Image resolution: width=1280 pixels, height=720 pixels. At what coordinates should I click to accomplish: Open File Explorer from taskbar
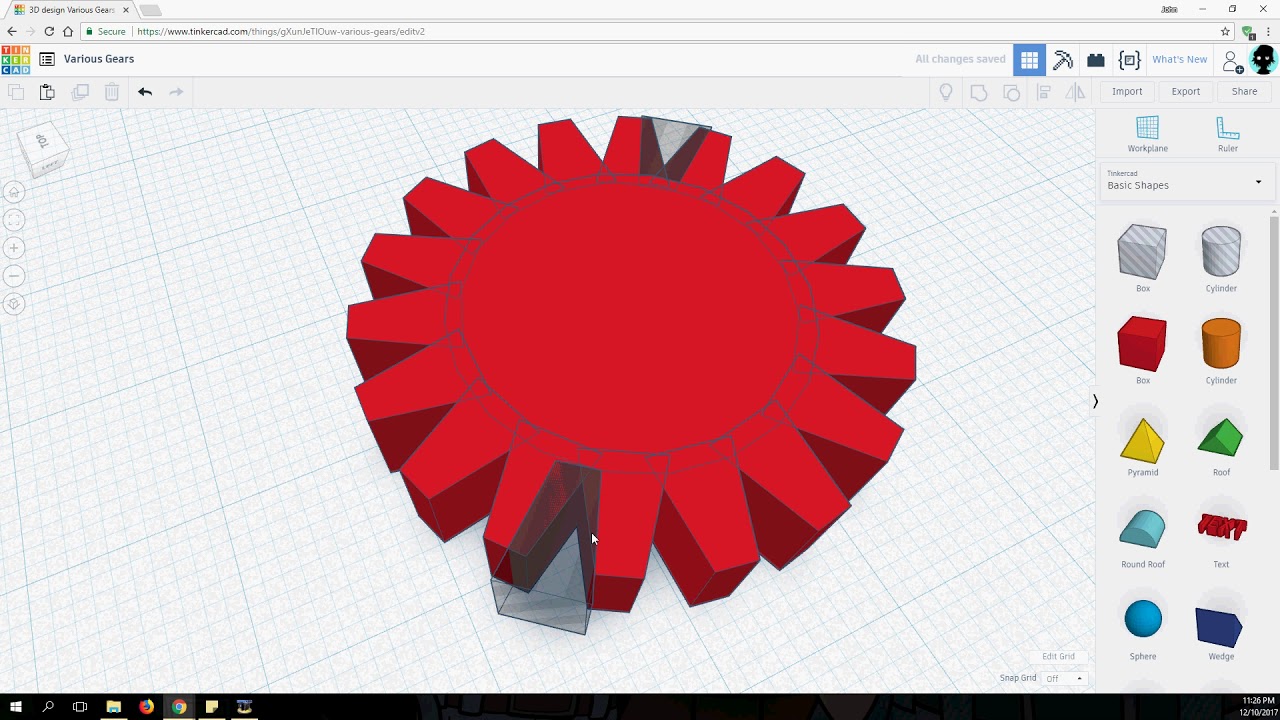pyautogui.click(x=113, y=707)
